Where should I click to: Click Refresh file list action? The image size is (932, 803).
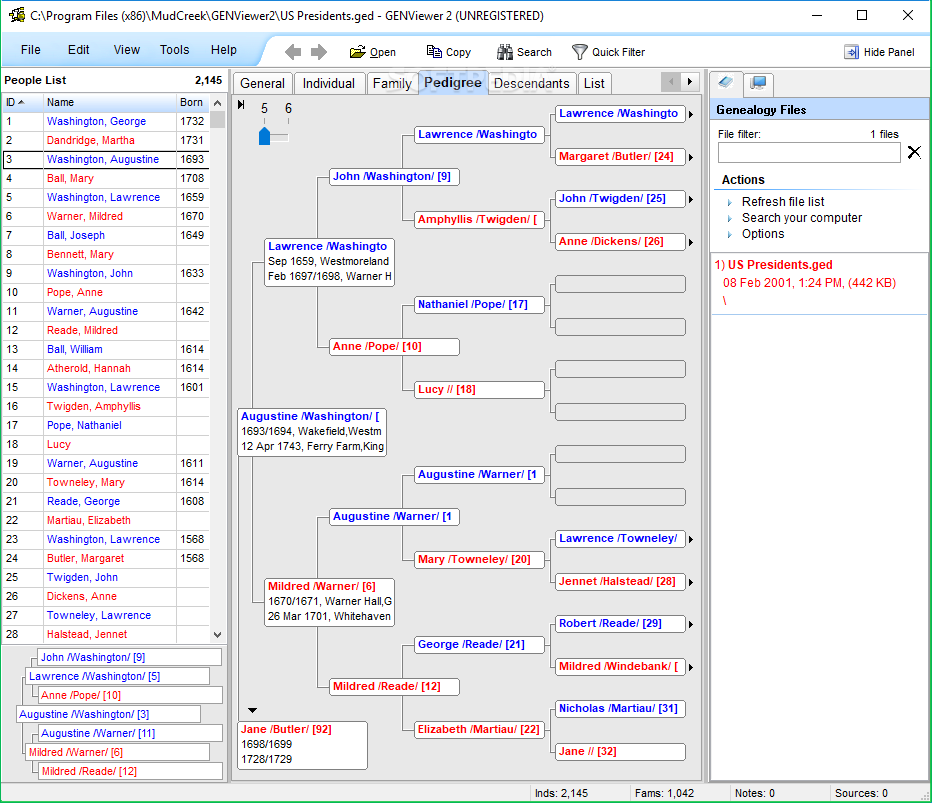point(783,201)
